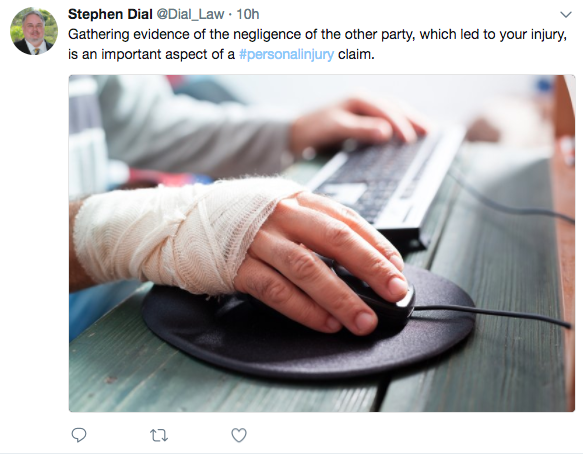
Task: Retweet the personal injury tweet
Action: (x=159, y=435)
